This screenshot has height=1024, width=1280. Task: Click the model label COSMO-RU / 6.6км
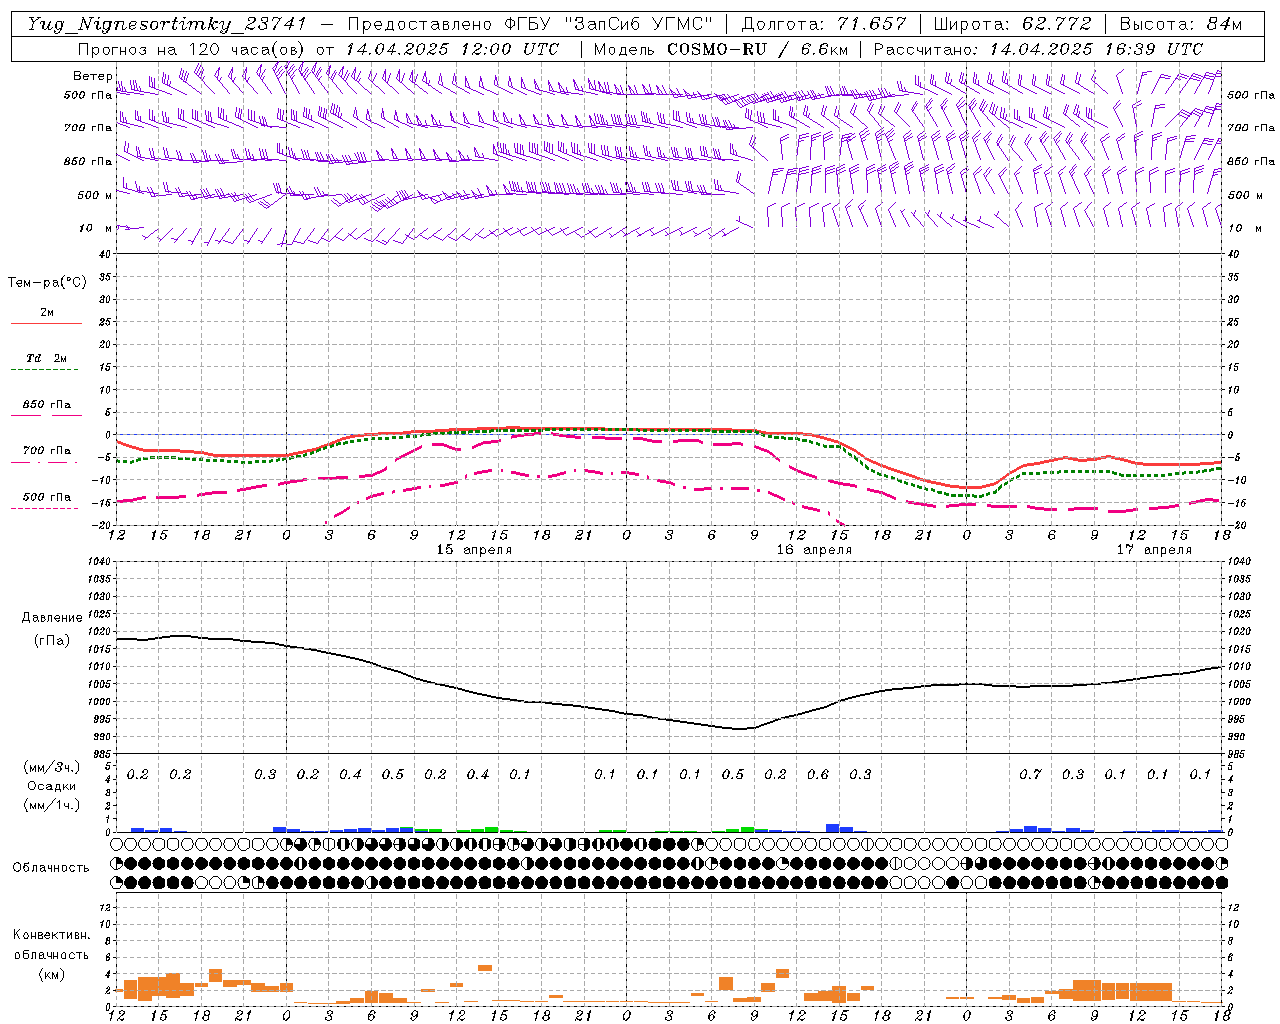tap(758, 49)
